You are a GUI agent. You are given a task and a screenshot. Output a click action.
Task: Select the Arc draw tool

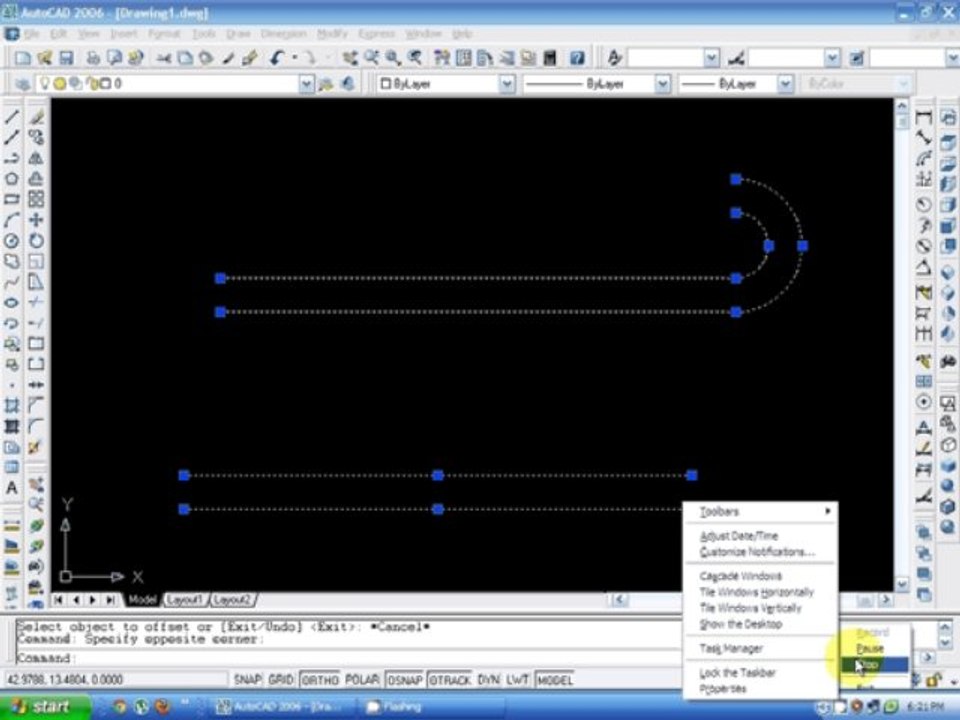tap(12, 220)
